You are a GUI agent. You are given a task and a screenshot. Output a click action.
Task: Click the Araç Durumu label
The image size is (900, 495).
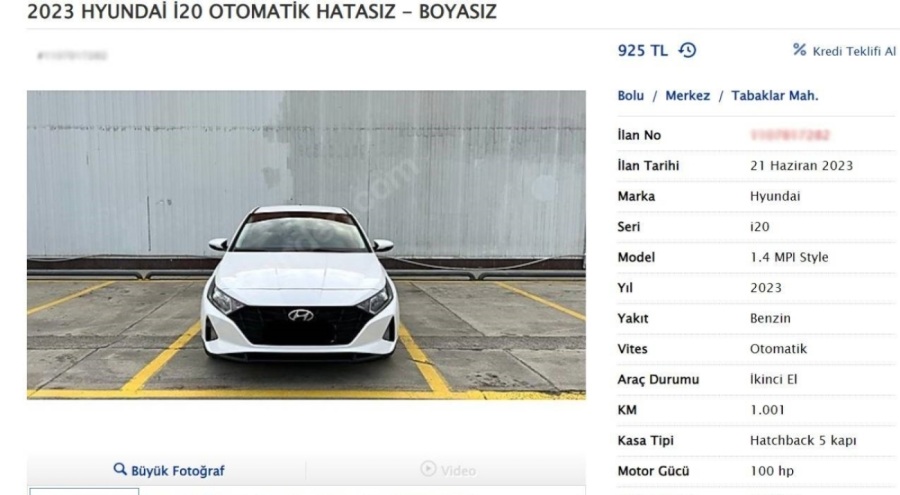(658, 379)
